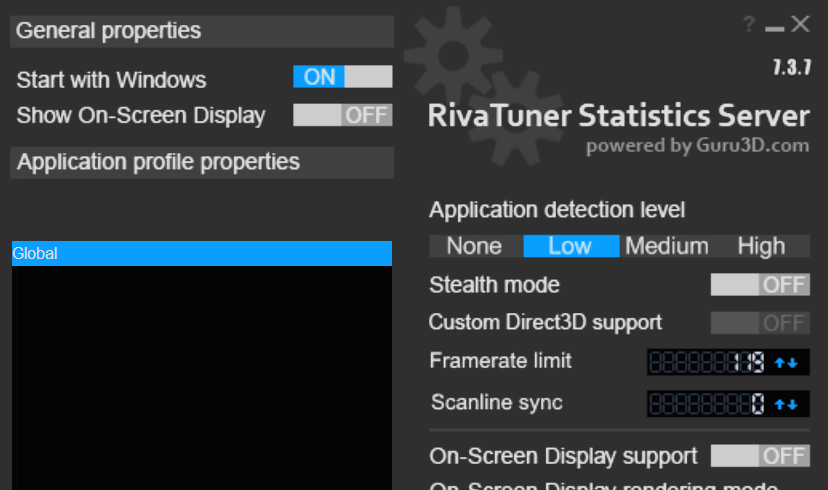Image resolution: width=828 pixels, height=490 pixels.
Task: Click the Stealth mode label
Action: pos(494,285)
